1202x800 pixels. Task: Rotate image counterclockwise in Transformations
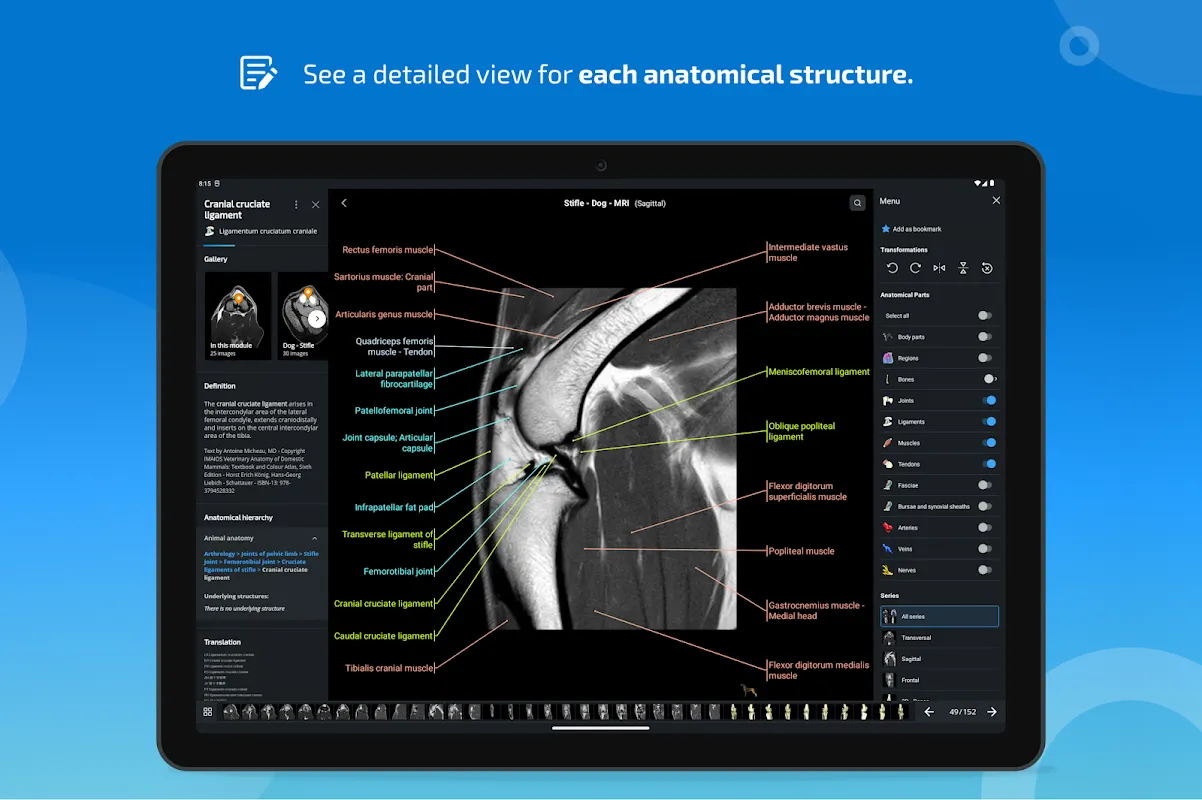(x=892, y=268)
